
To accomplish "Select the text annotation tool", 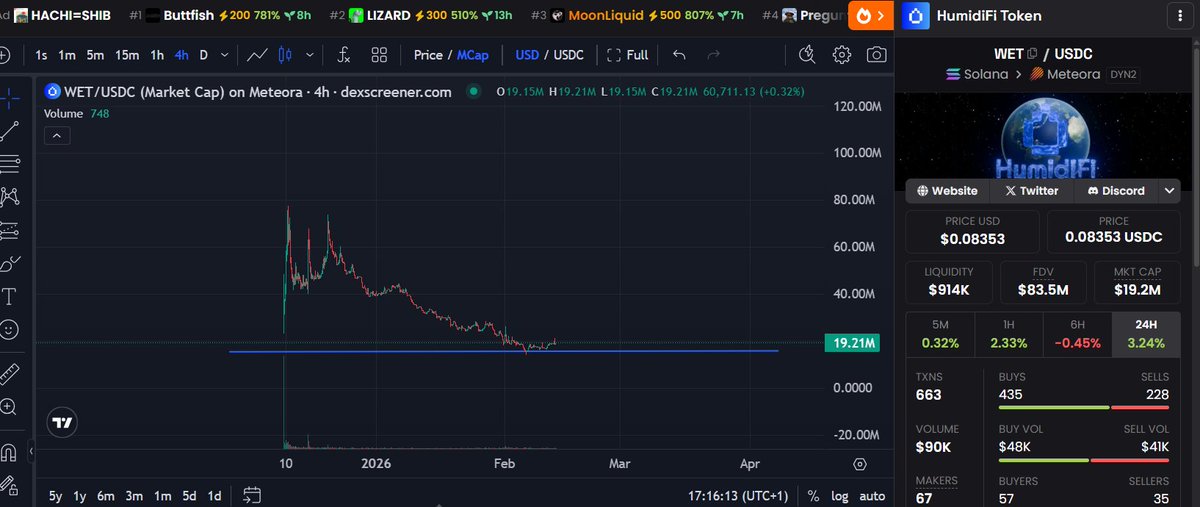I will click(10, 297).
